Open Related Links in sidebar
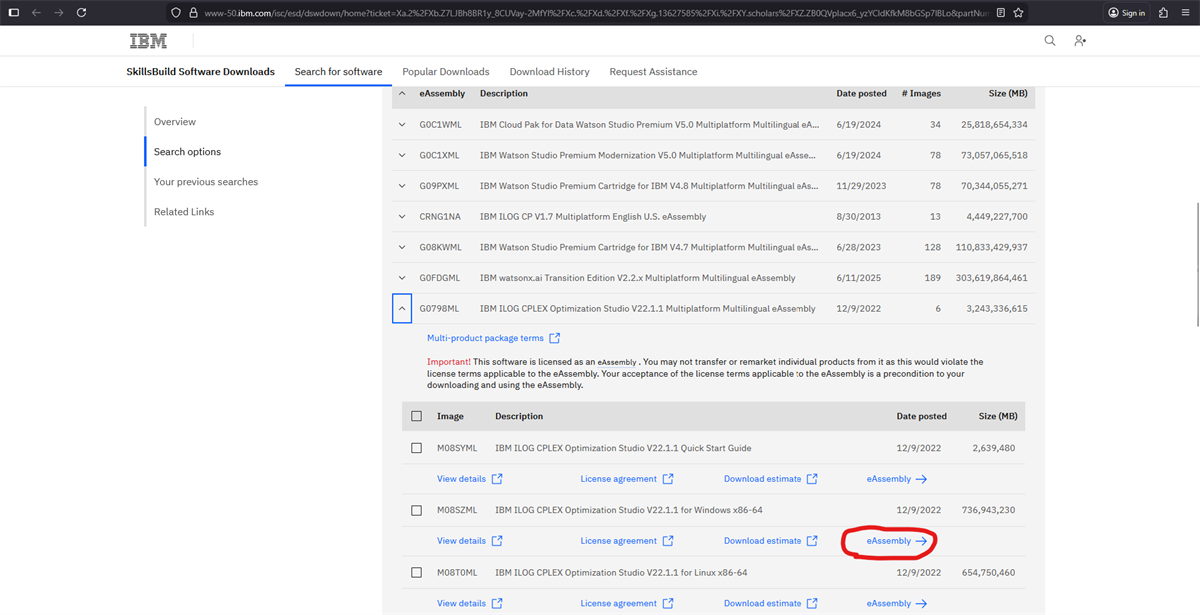 (x=184, y=212)
